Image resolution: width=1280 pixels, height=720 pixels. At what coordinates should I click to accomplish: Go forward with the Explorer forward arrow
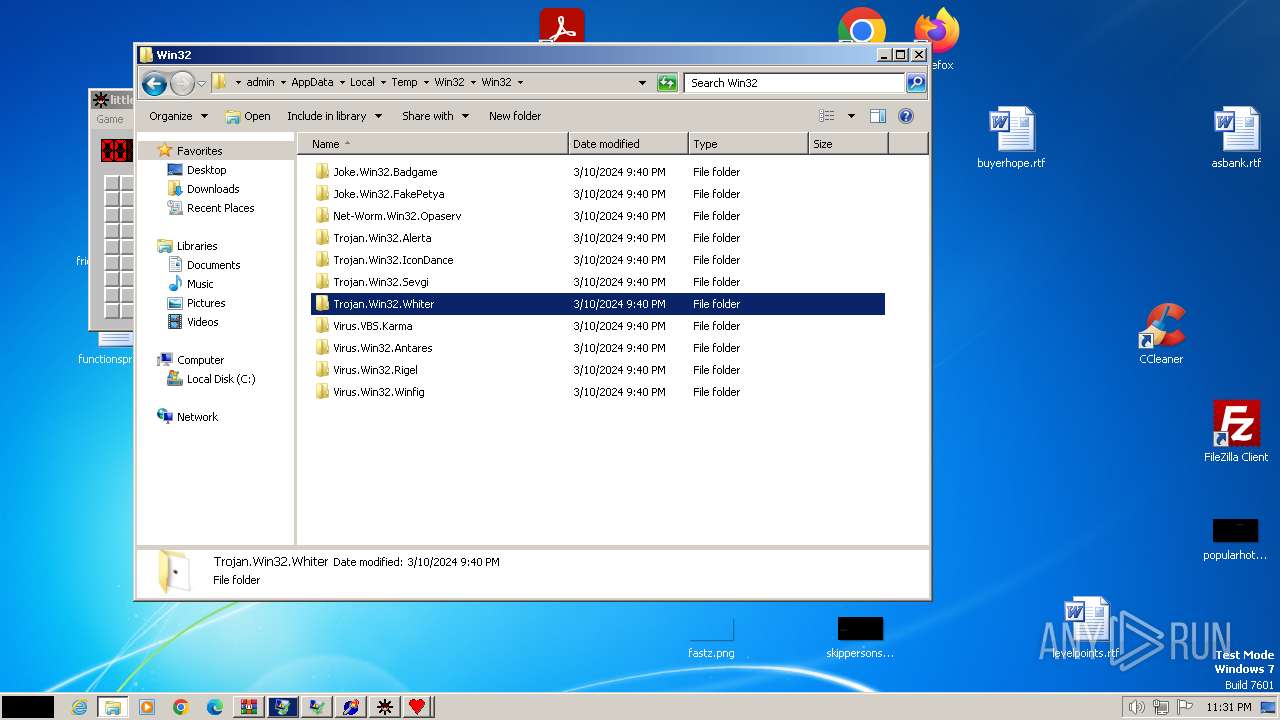pos(182,83)
